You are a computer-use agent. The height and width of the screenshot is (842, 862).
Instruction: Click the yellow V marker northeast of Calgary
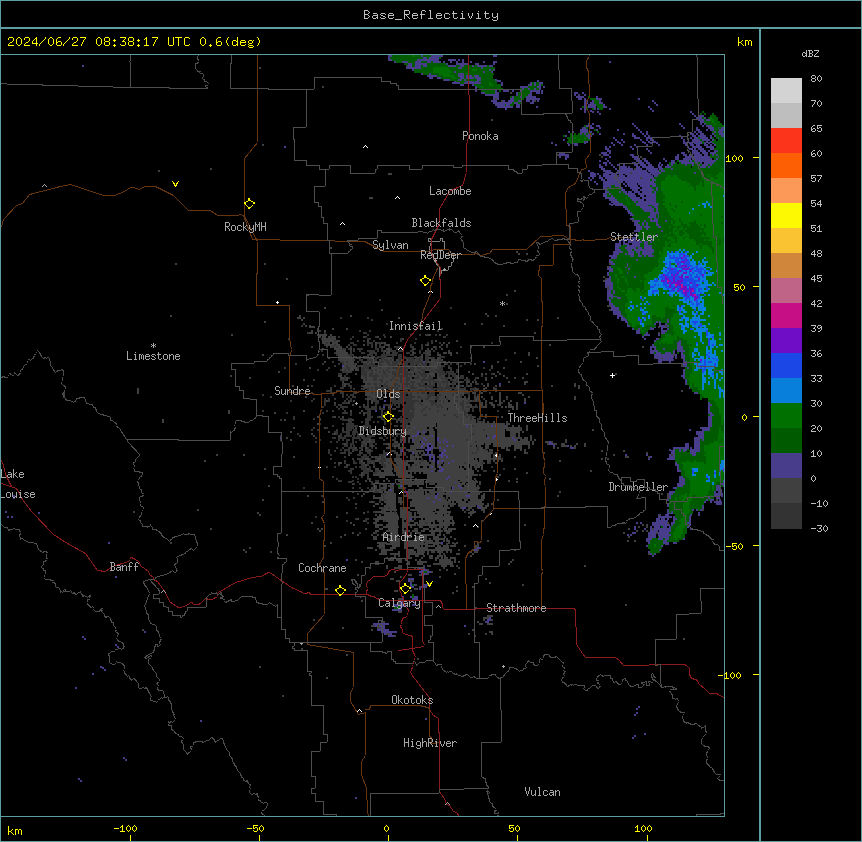(429, 584)
